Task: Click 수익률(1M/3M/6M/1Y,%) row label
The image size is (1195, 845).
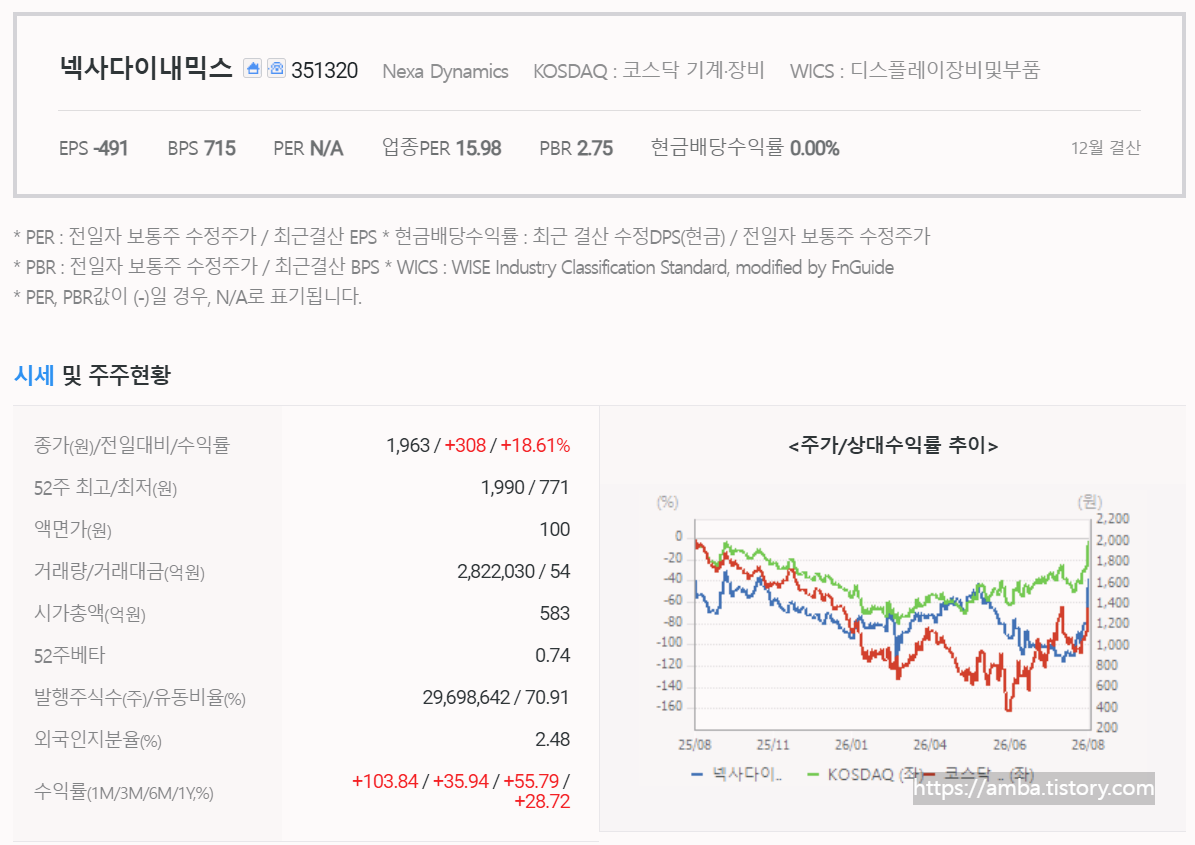Action: pos(123,792)
